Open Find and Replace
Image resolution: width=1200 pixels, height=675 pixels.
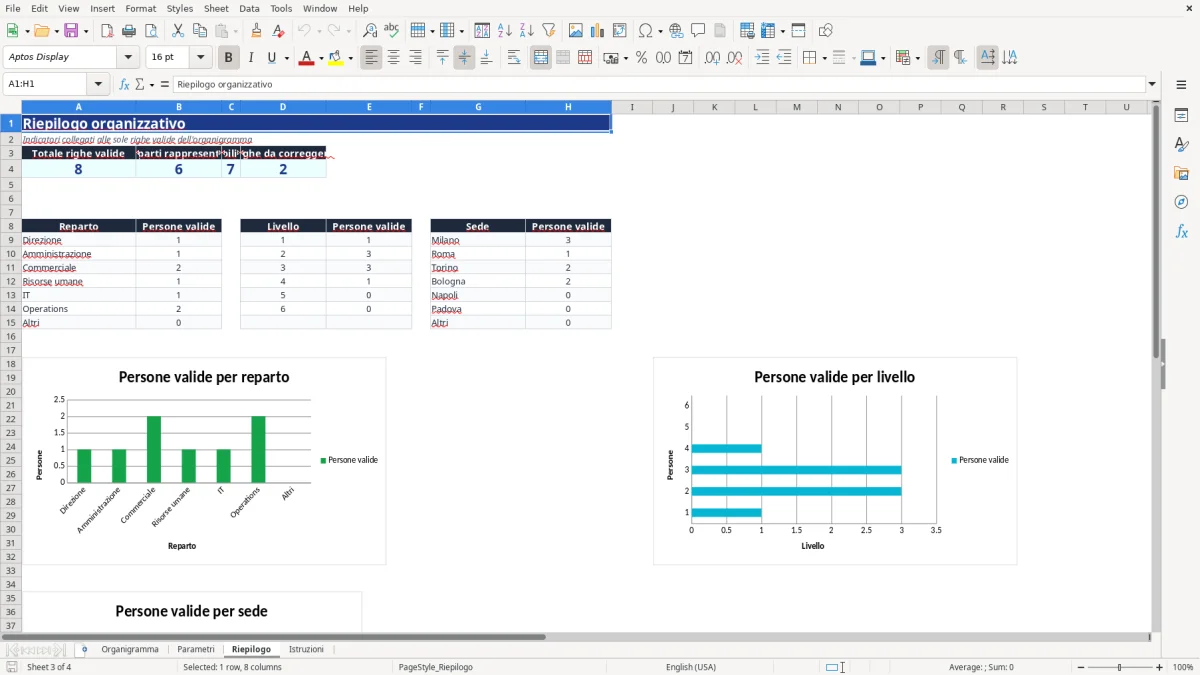coord(370,31)
